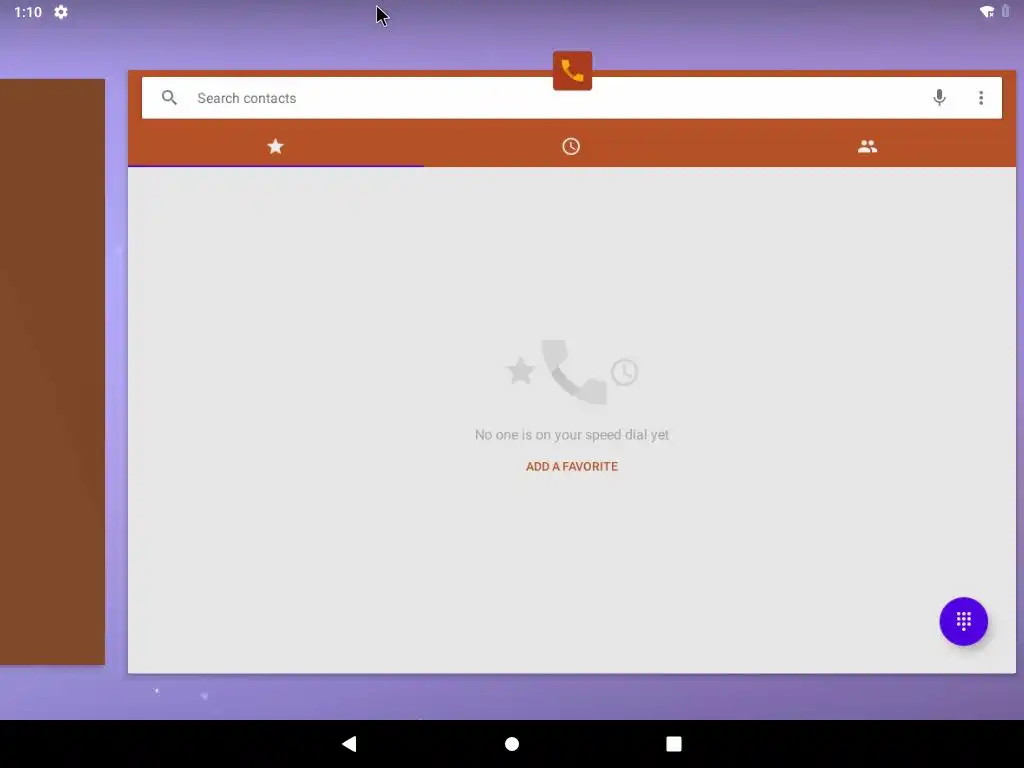
Task: Activate voice search microphone icon
Action: click(x=939, y=97)
